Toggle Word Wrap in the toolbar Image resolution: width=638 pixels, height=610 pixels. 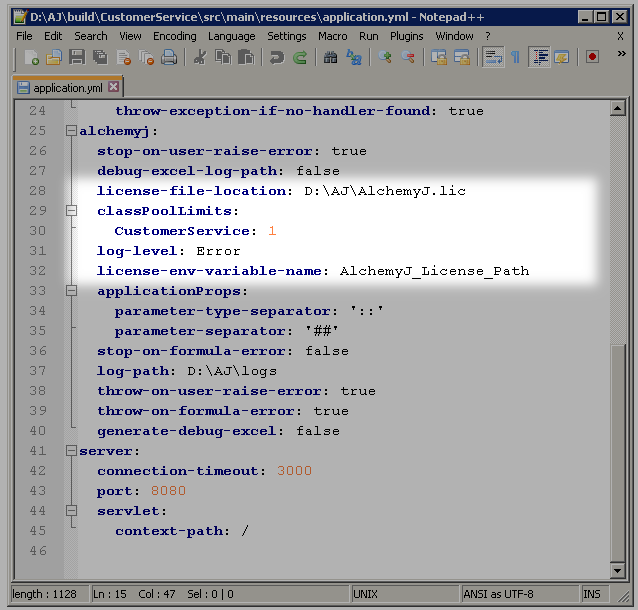pyautogui.click(x=493, y=57)
